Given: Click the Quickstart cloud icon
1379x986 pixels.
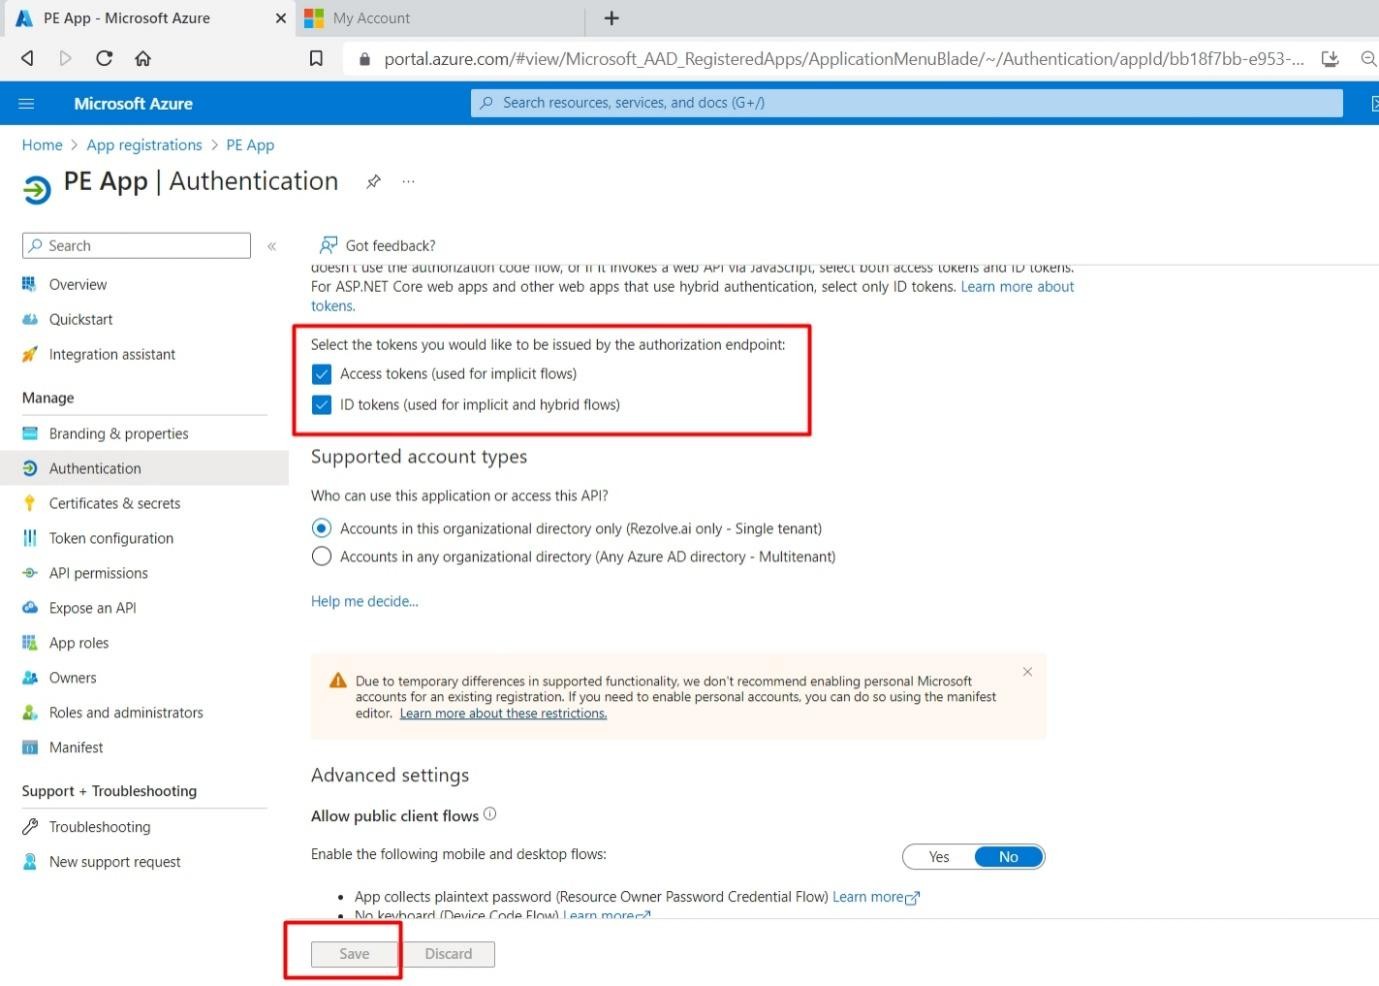Looking at the screenshot, I should coord(30,319).
